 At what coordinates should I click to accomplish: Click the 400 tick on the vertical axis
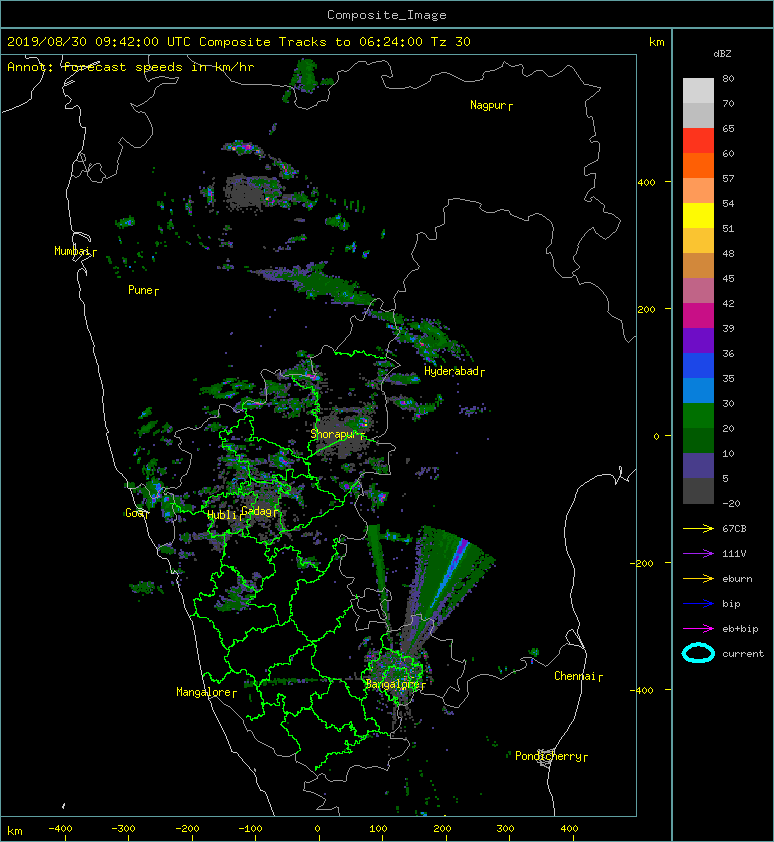coord(646,183)
